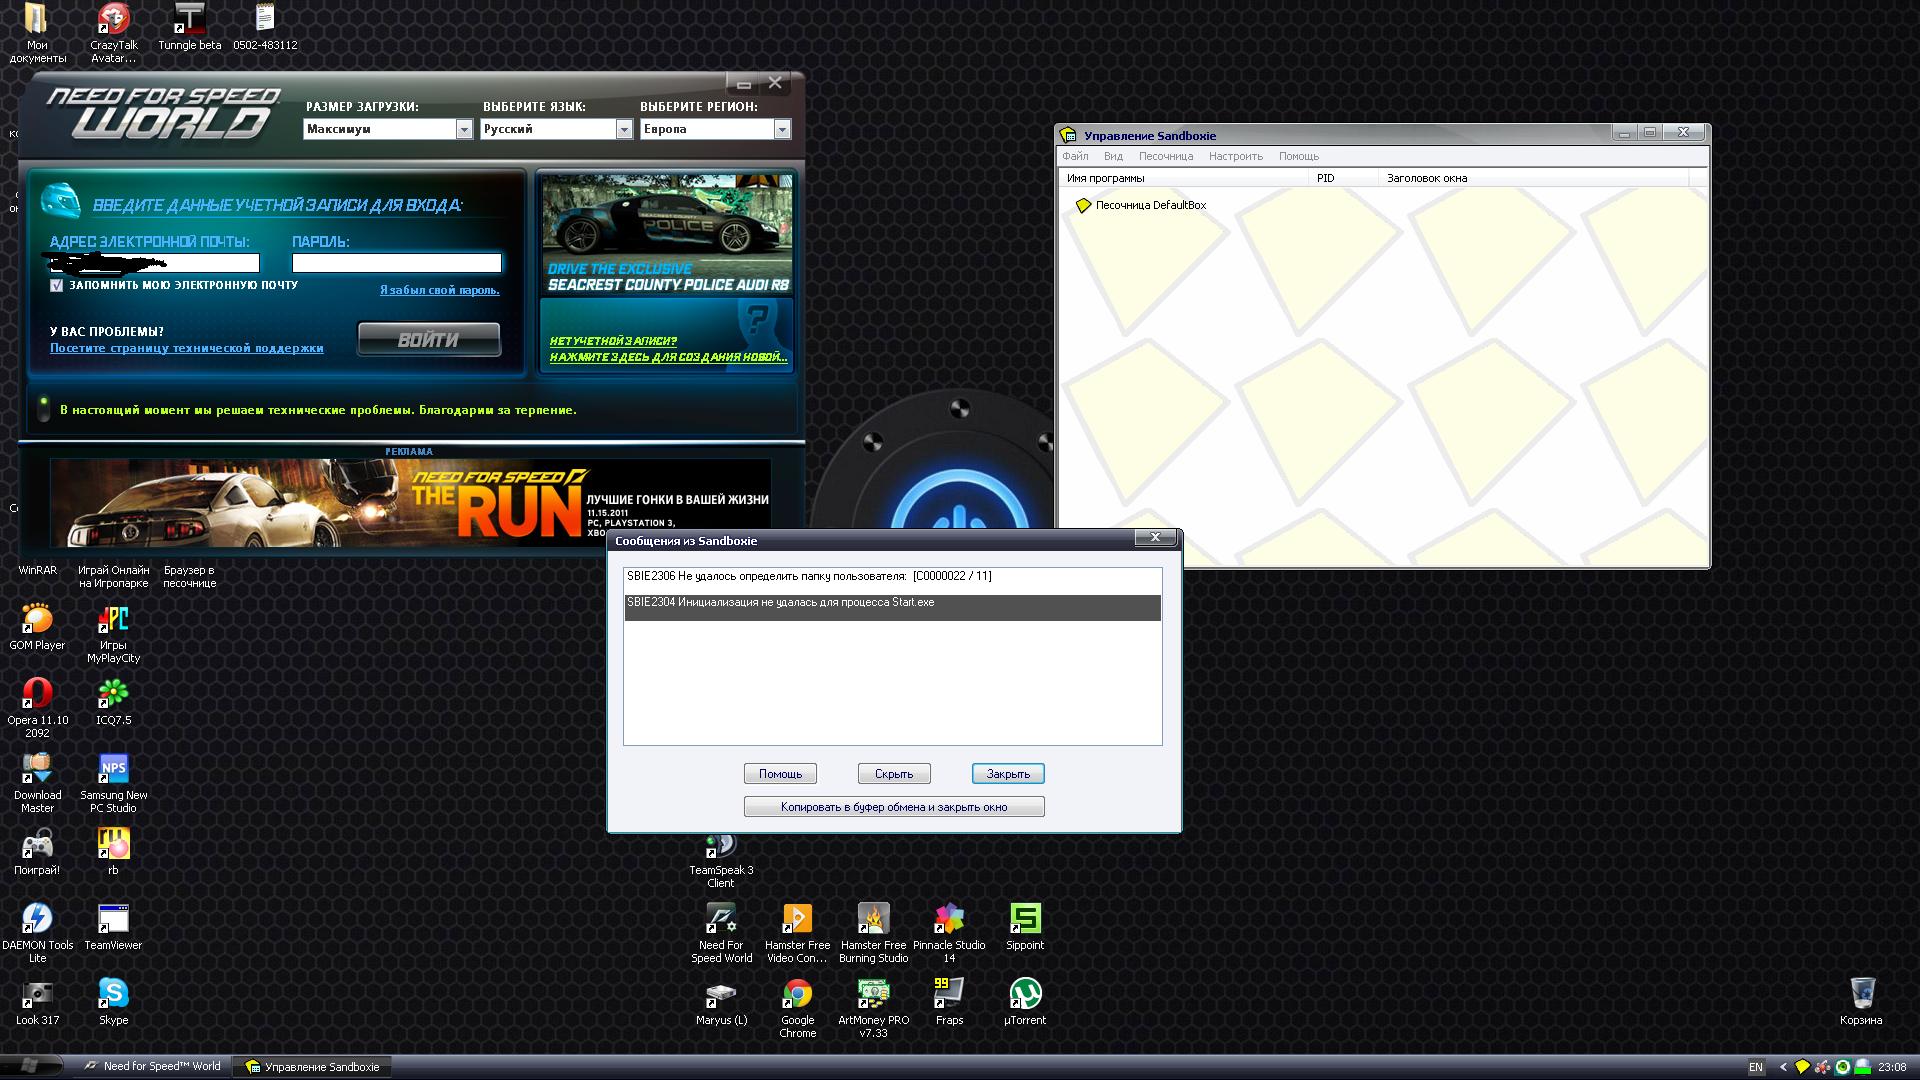The image size is (1920, 1080).
Task: Click PID column header in Sandboxie
Action: click(x=1343, y=178)
